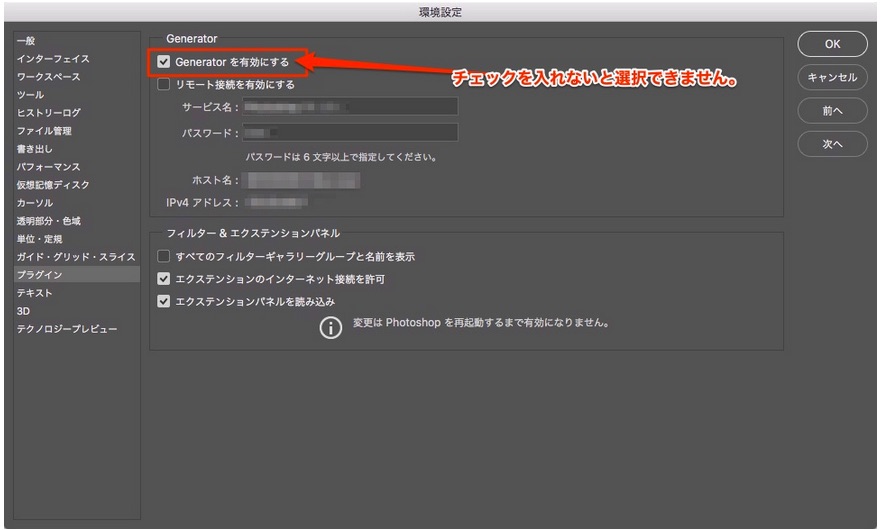Select インターフェイス in the sidebar
883x530 pixels.
(x=52, y=59)
